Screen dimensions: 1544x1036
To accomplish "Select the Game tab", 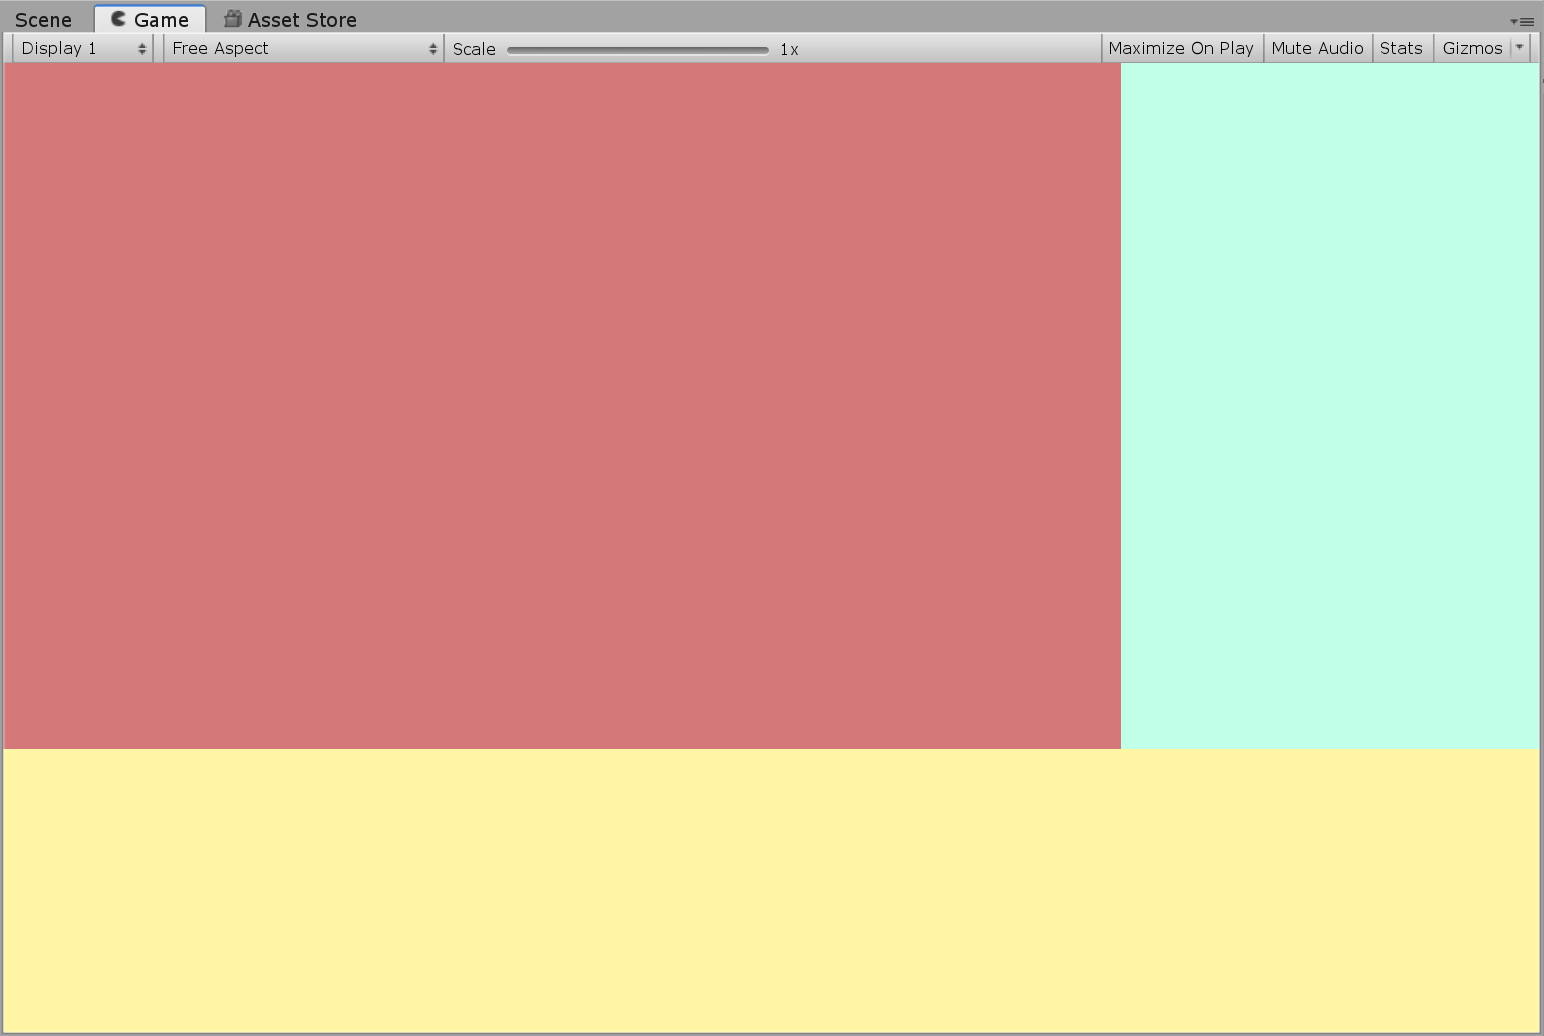I will 150,19.
